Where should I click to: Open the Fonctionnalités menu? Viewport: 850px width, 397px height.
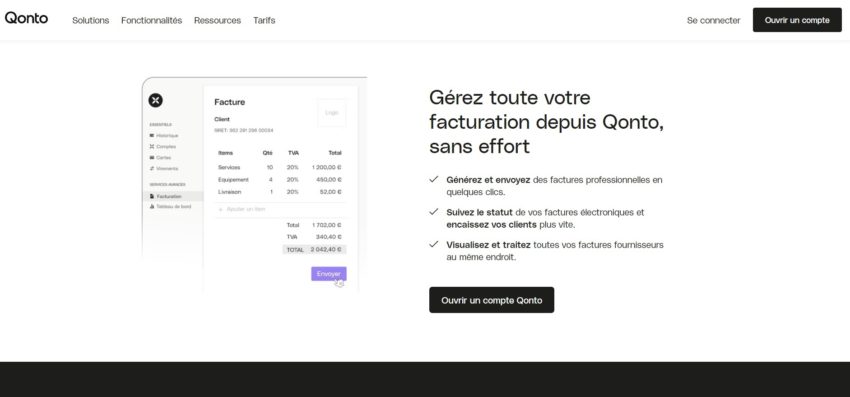151,20
